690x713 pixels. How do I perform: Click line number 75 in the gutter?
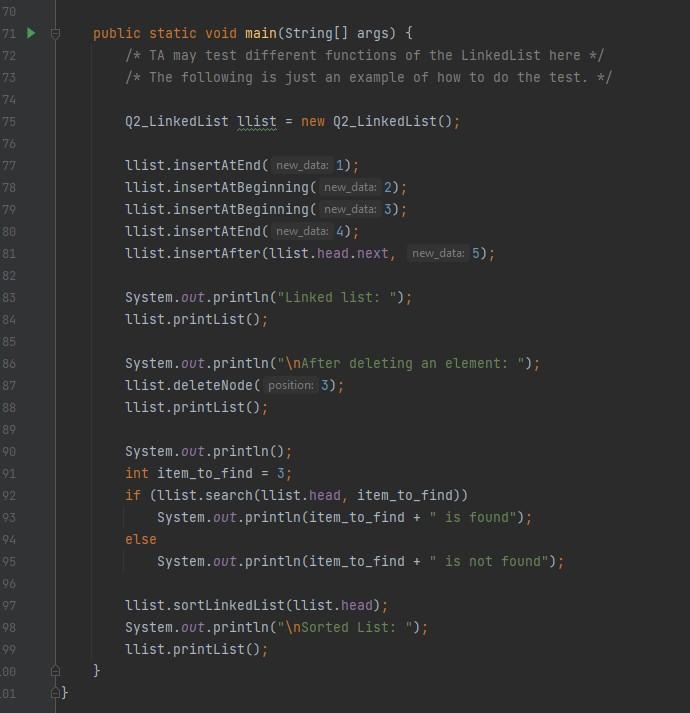click(8, 122)
